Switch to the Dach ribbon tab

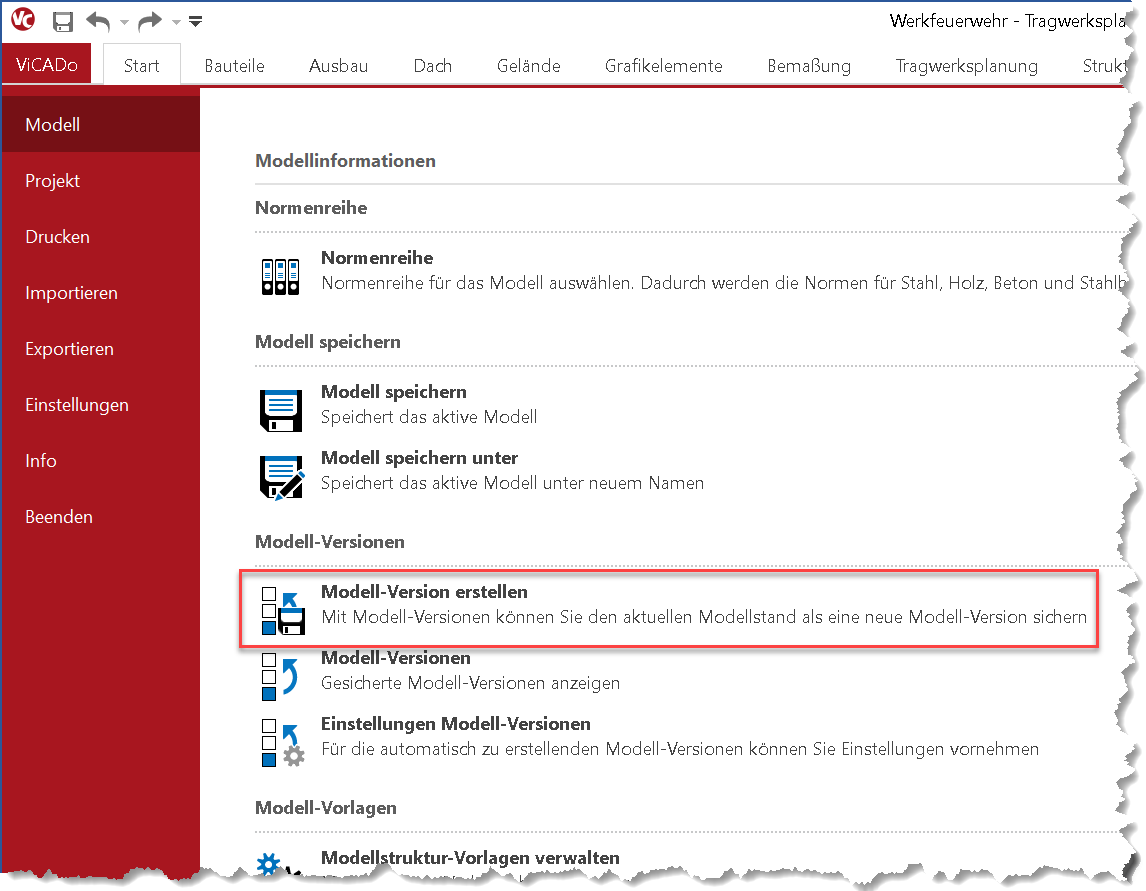(433, 66)
